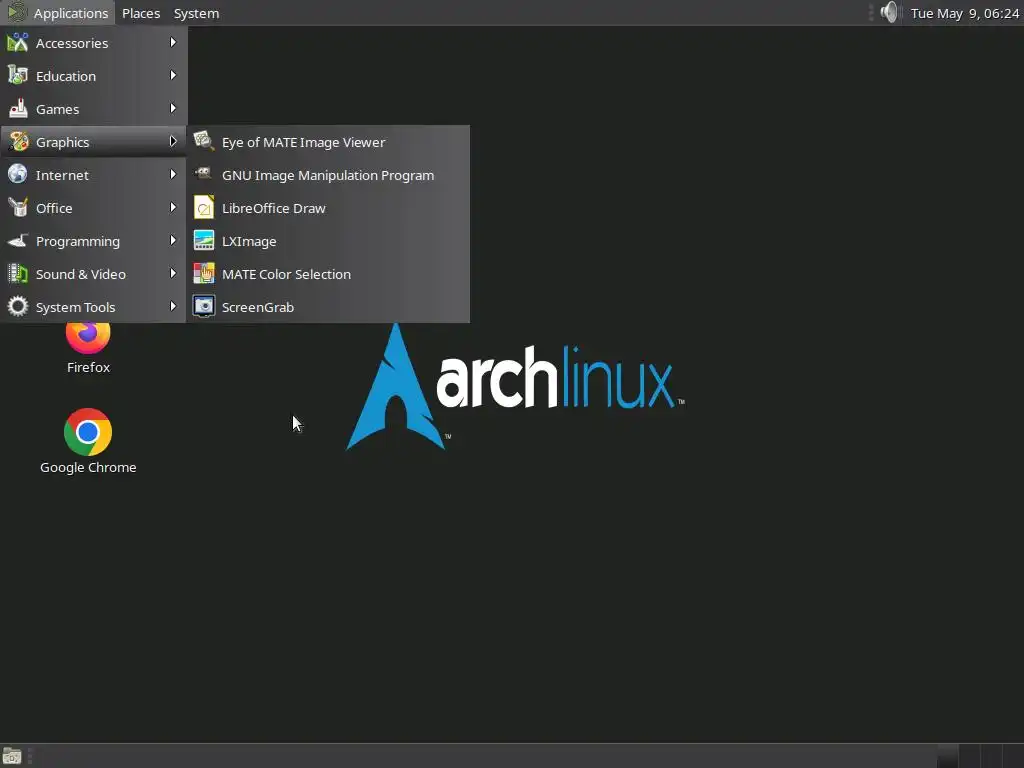This screenshot has width=1024, height=768.
Task: Select MATE Color Selection entry
Action: point(328,274)
